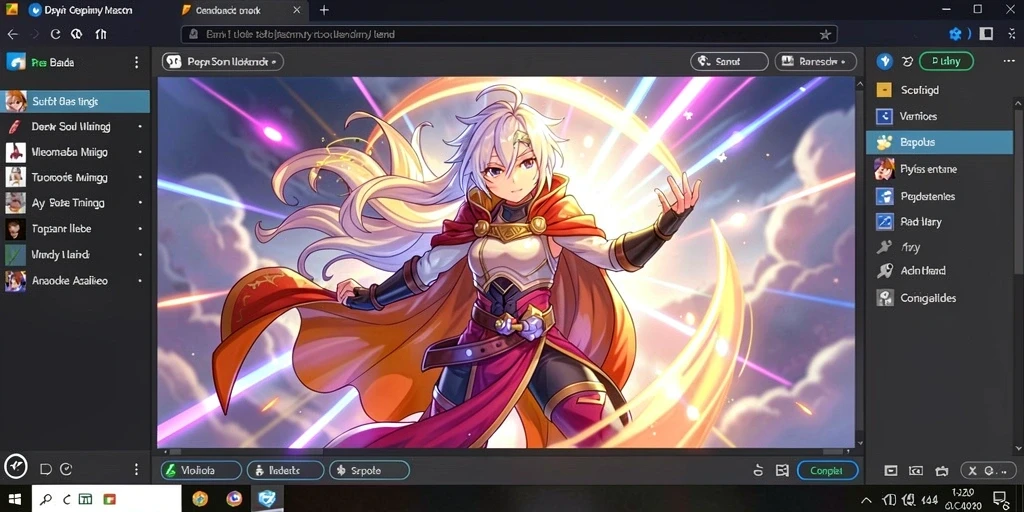This screenshot has width=1024, height=512.
Task: Click the browser reload icon
Action: coord(56,34)
